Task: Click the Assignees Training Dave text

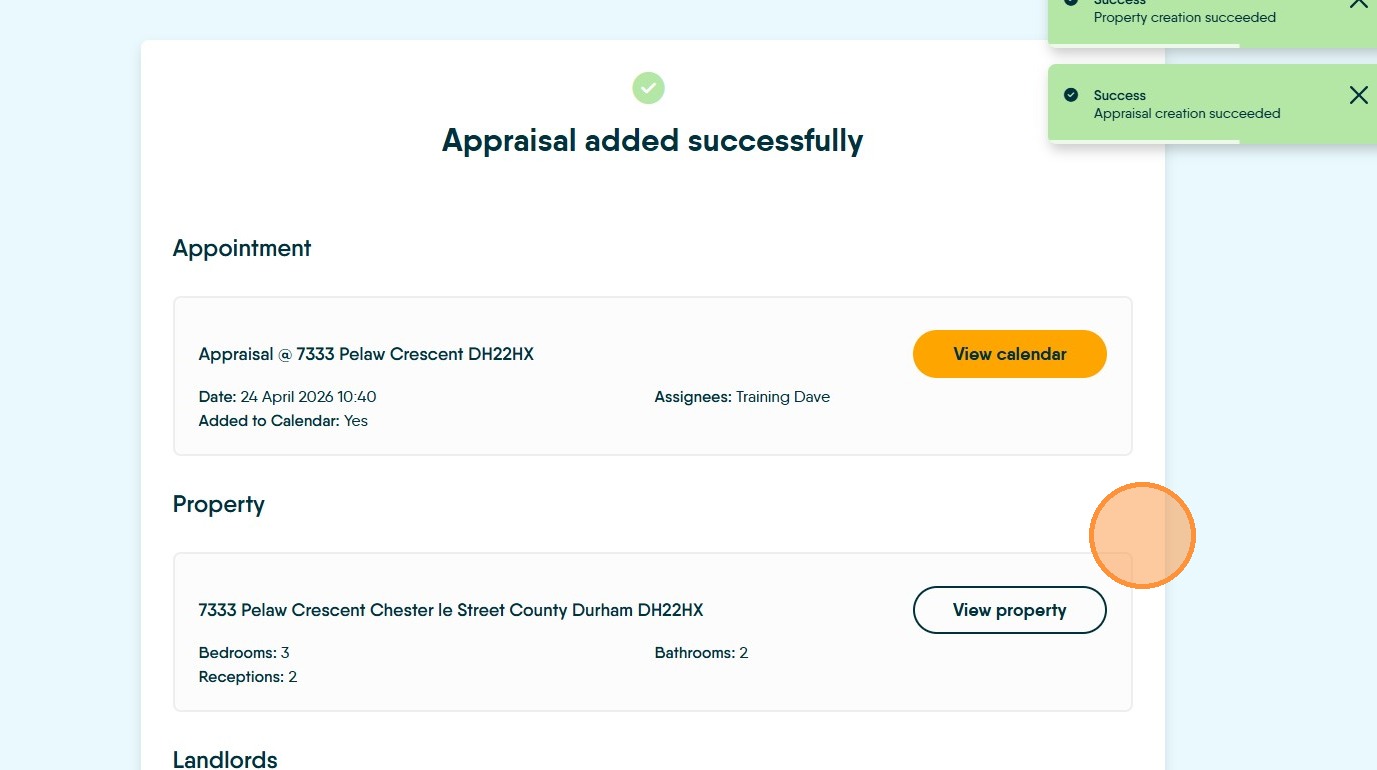Action: [x=742, y=397]
